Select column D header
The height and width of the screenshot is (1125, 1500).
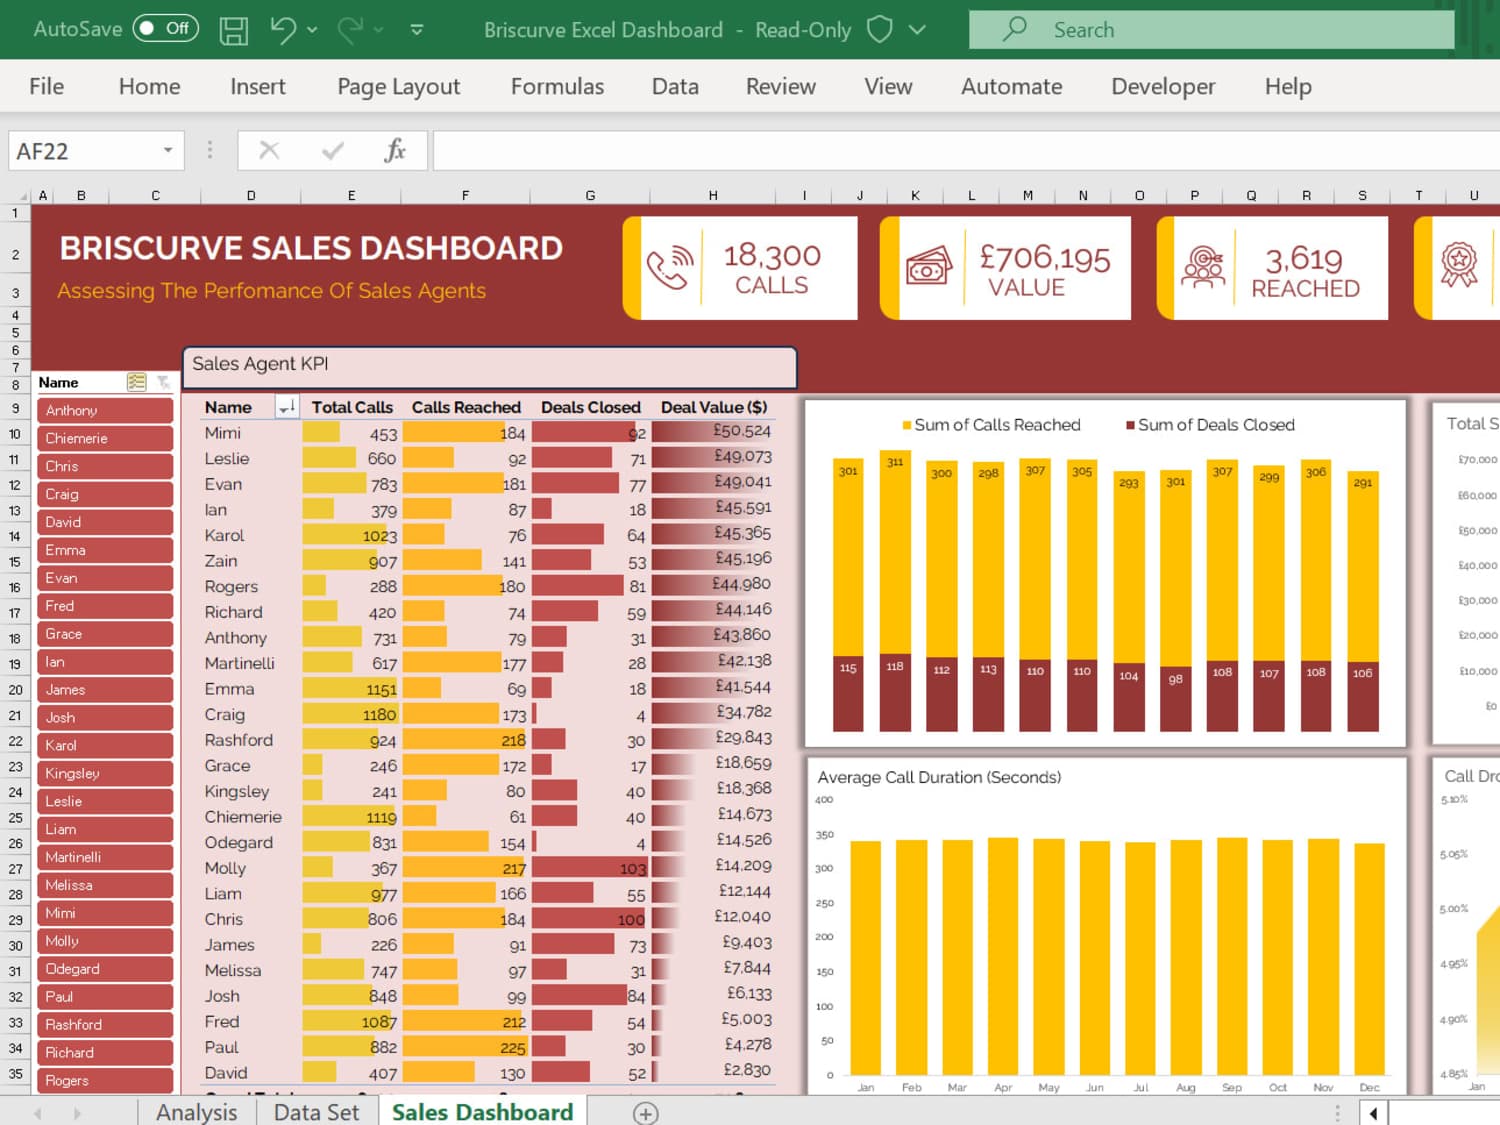tap(251, 196)
